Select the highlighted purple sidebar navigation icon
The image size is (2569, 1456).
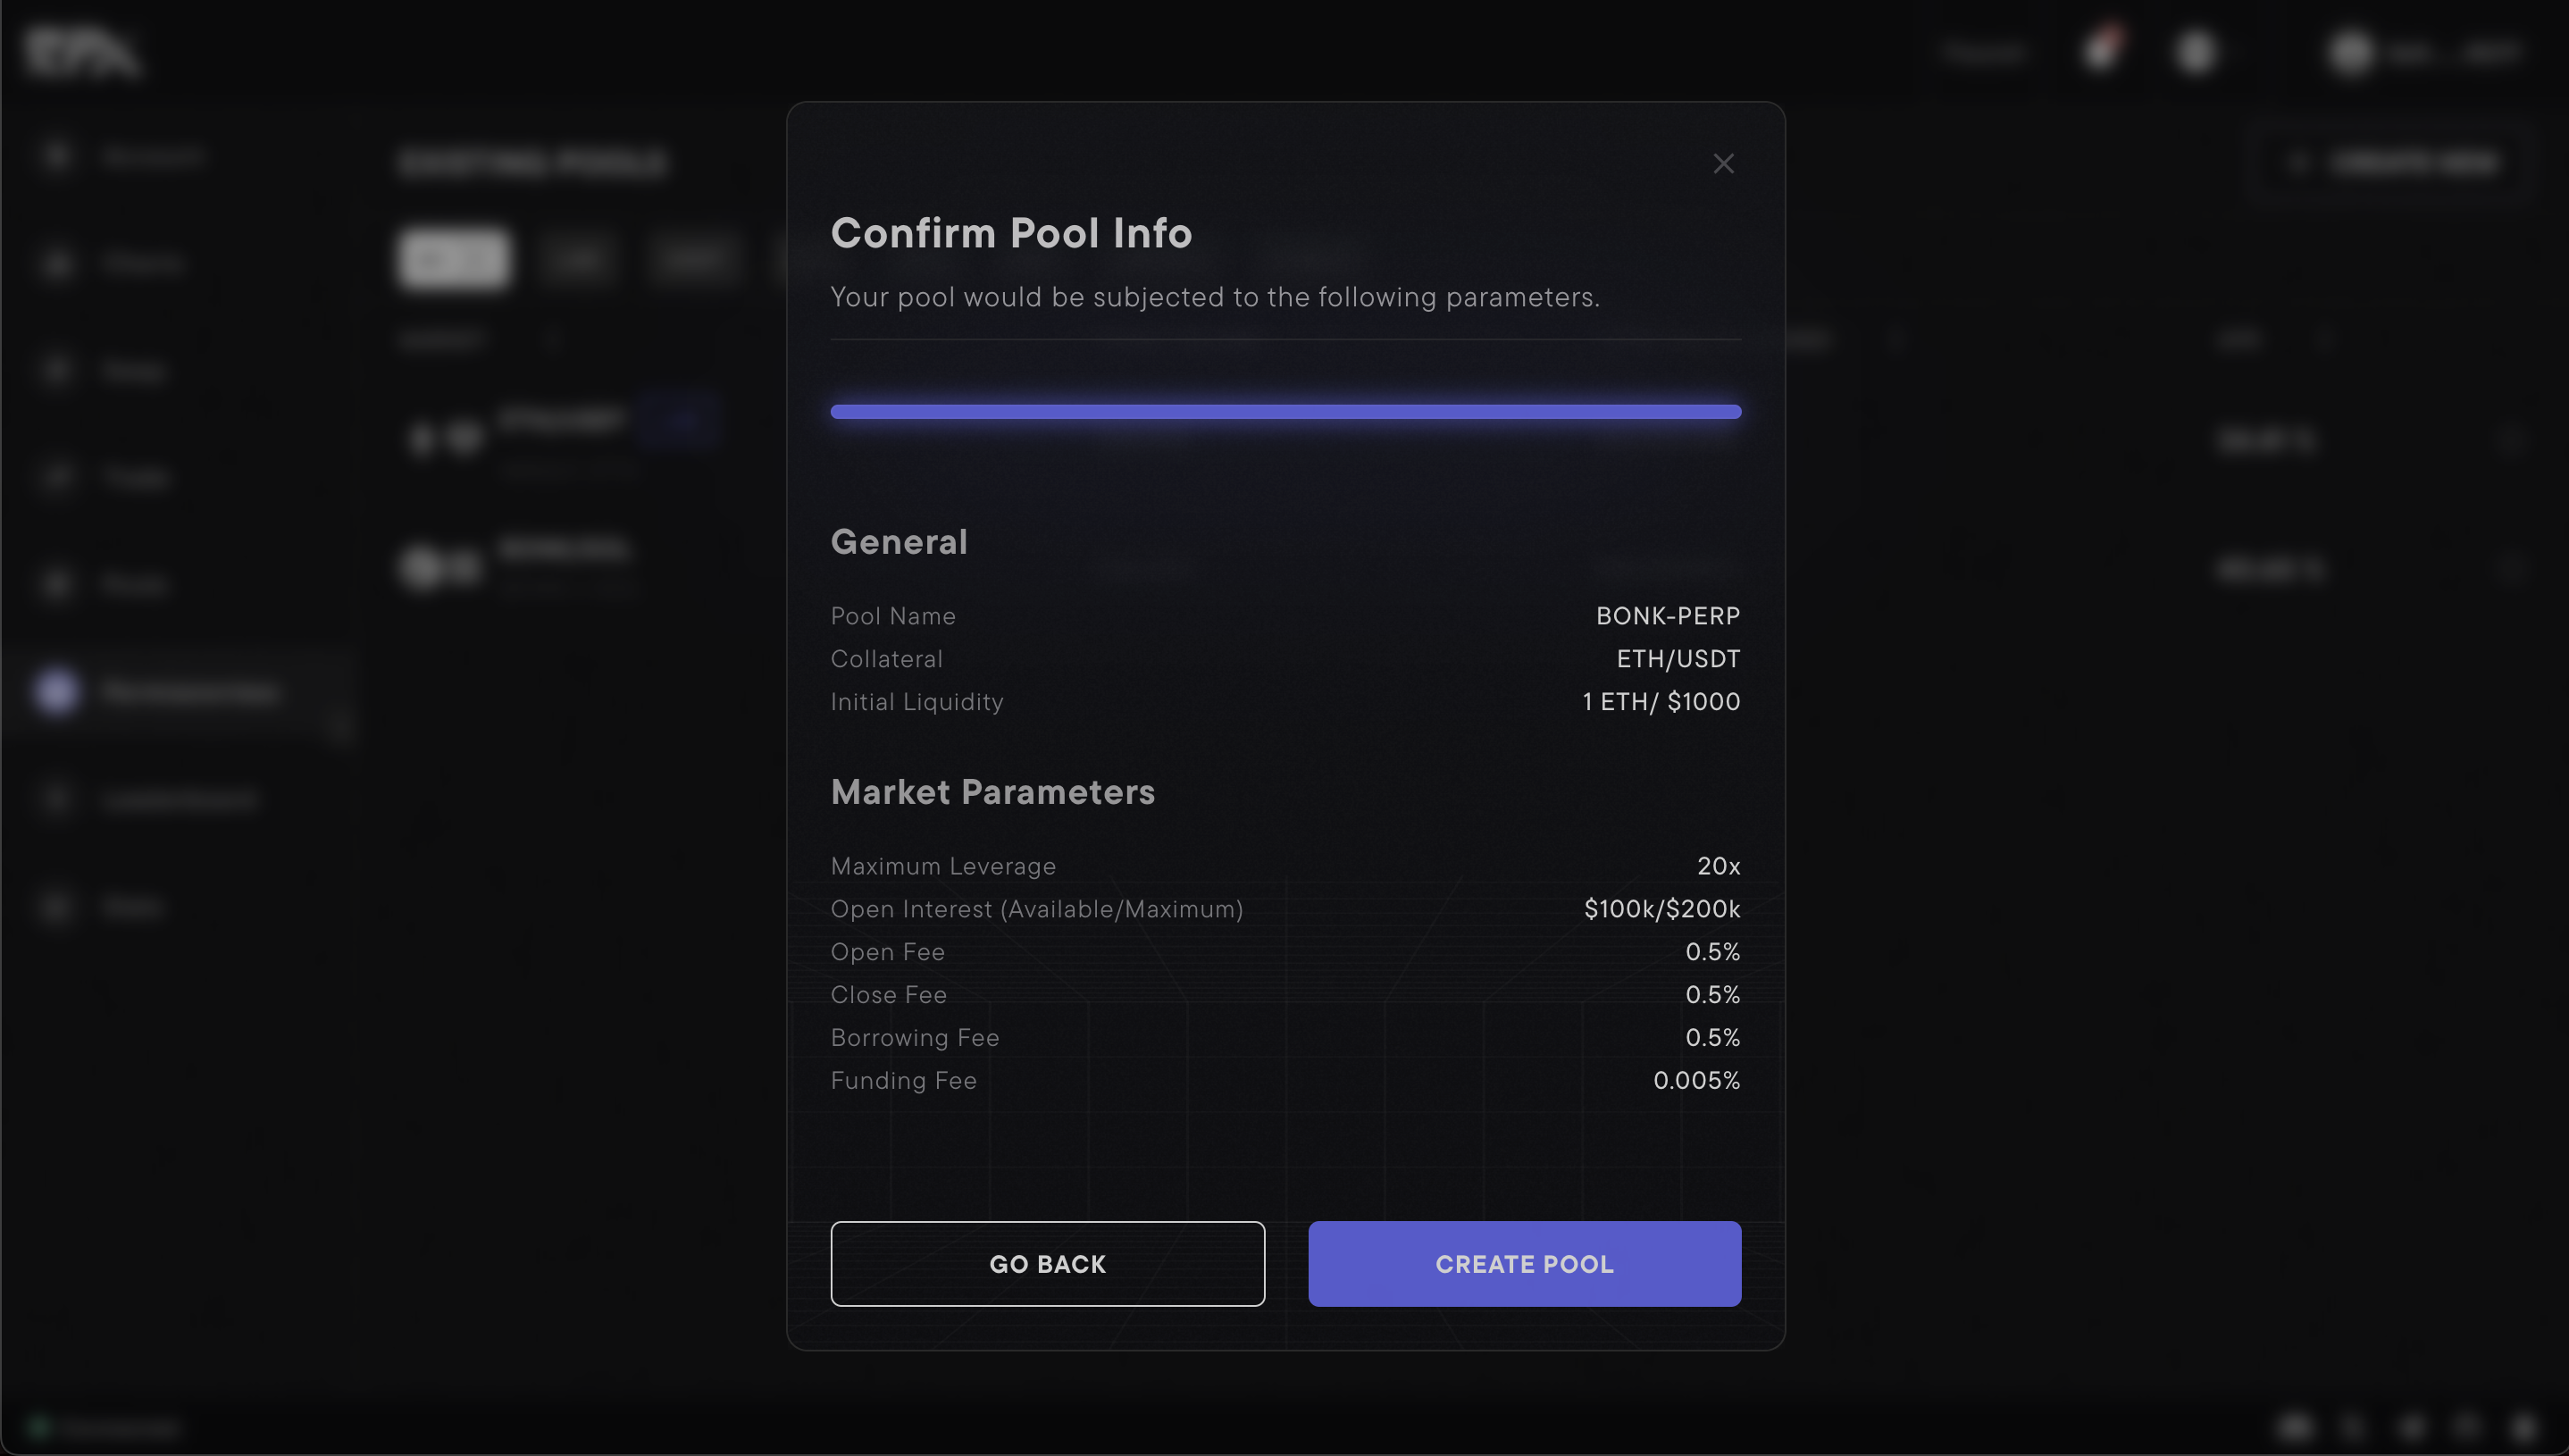click(57, 691)
